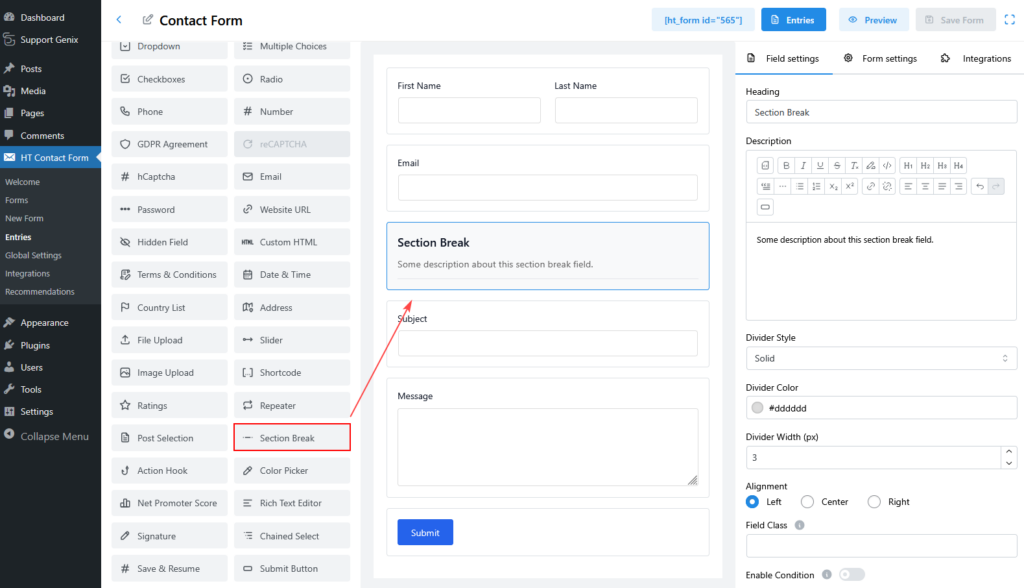The image size is (1024, 588).
Task: Go back using the left chevron
Action: coord(119,20)
